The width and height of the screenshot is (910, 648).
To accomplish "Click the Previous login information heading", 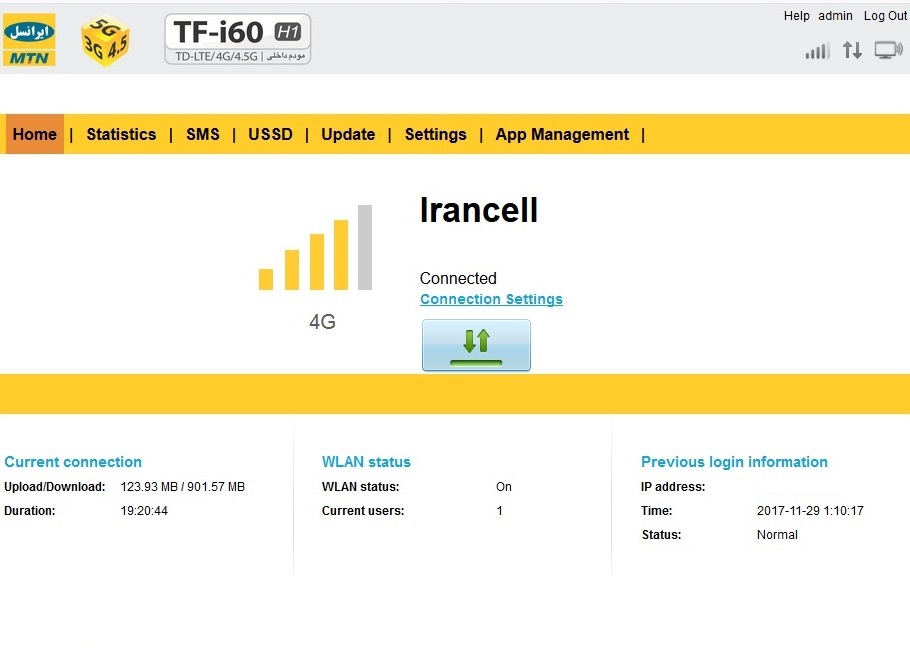I will [x=734, y=462].
